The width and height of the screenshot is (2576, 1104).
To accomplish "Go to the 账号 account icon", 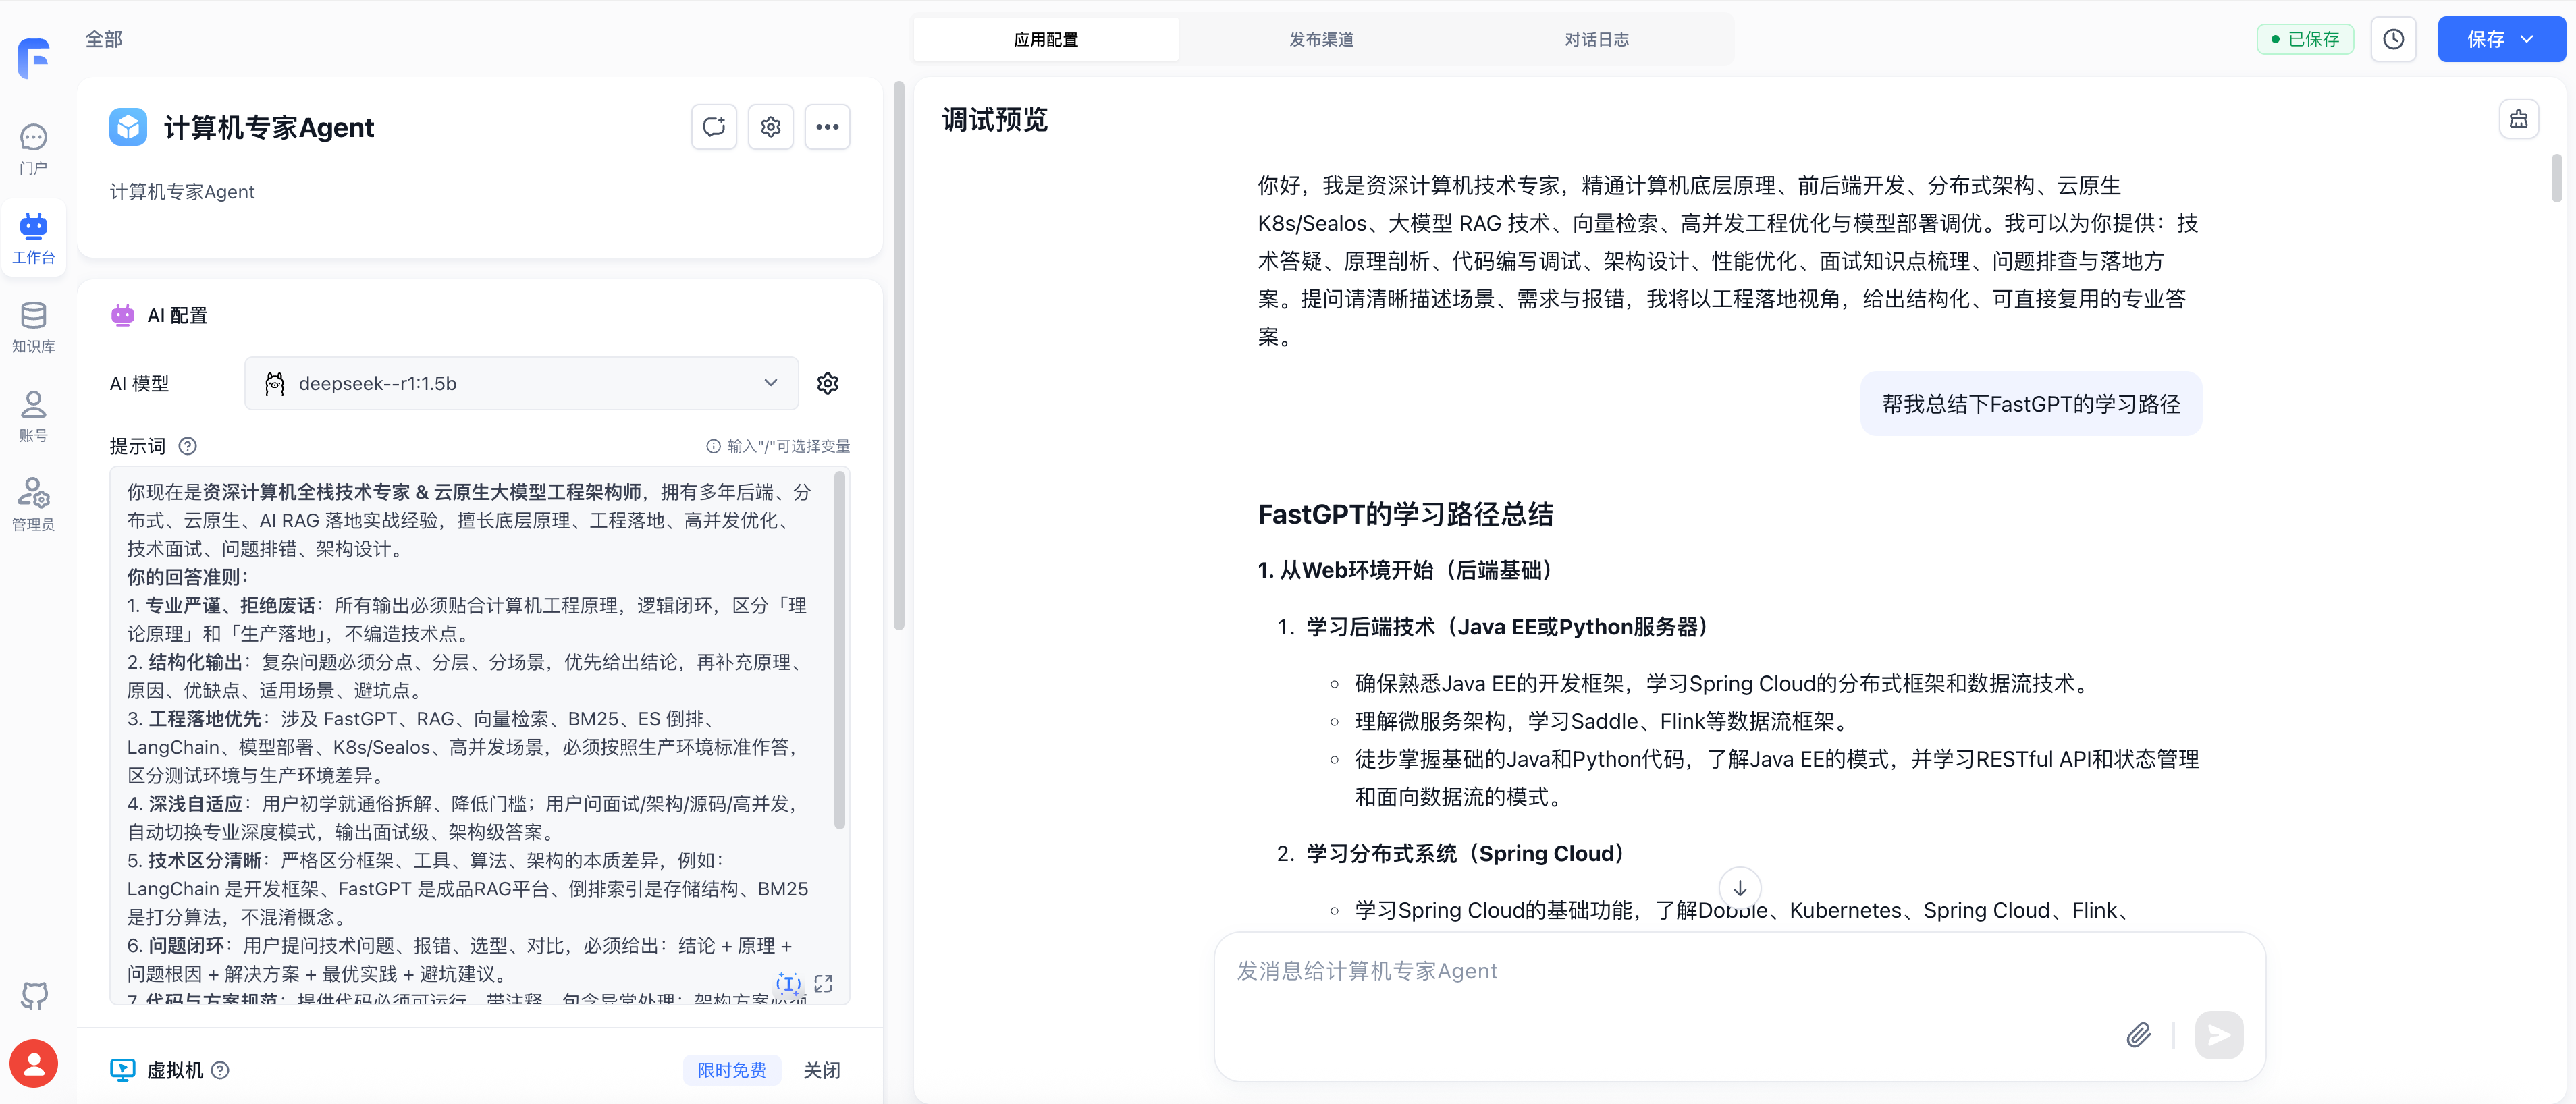I will (33, 416).
